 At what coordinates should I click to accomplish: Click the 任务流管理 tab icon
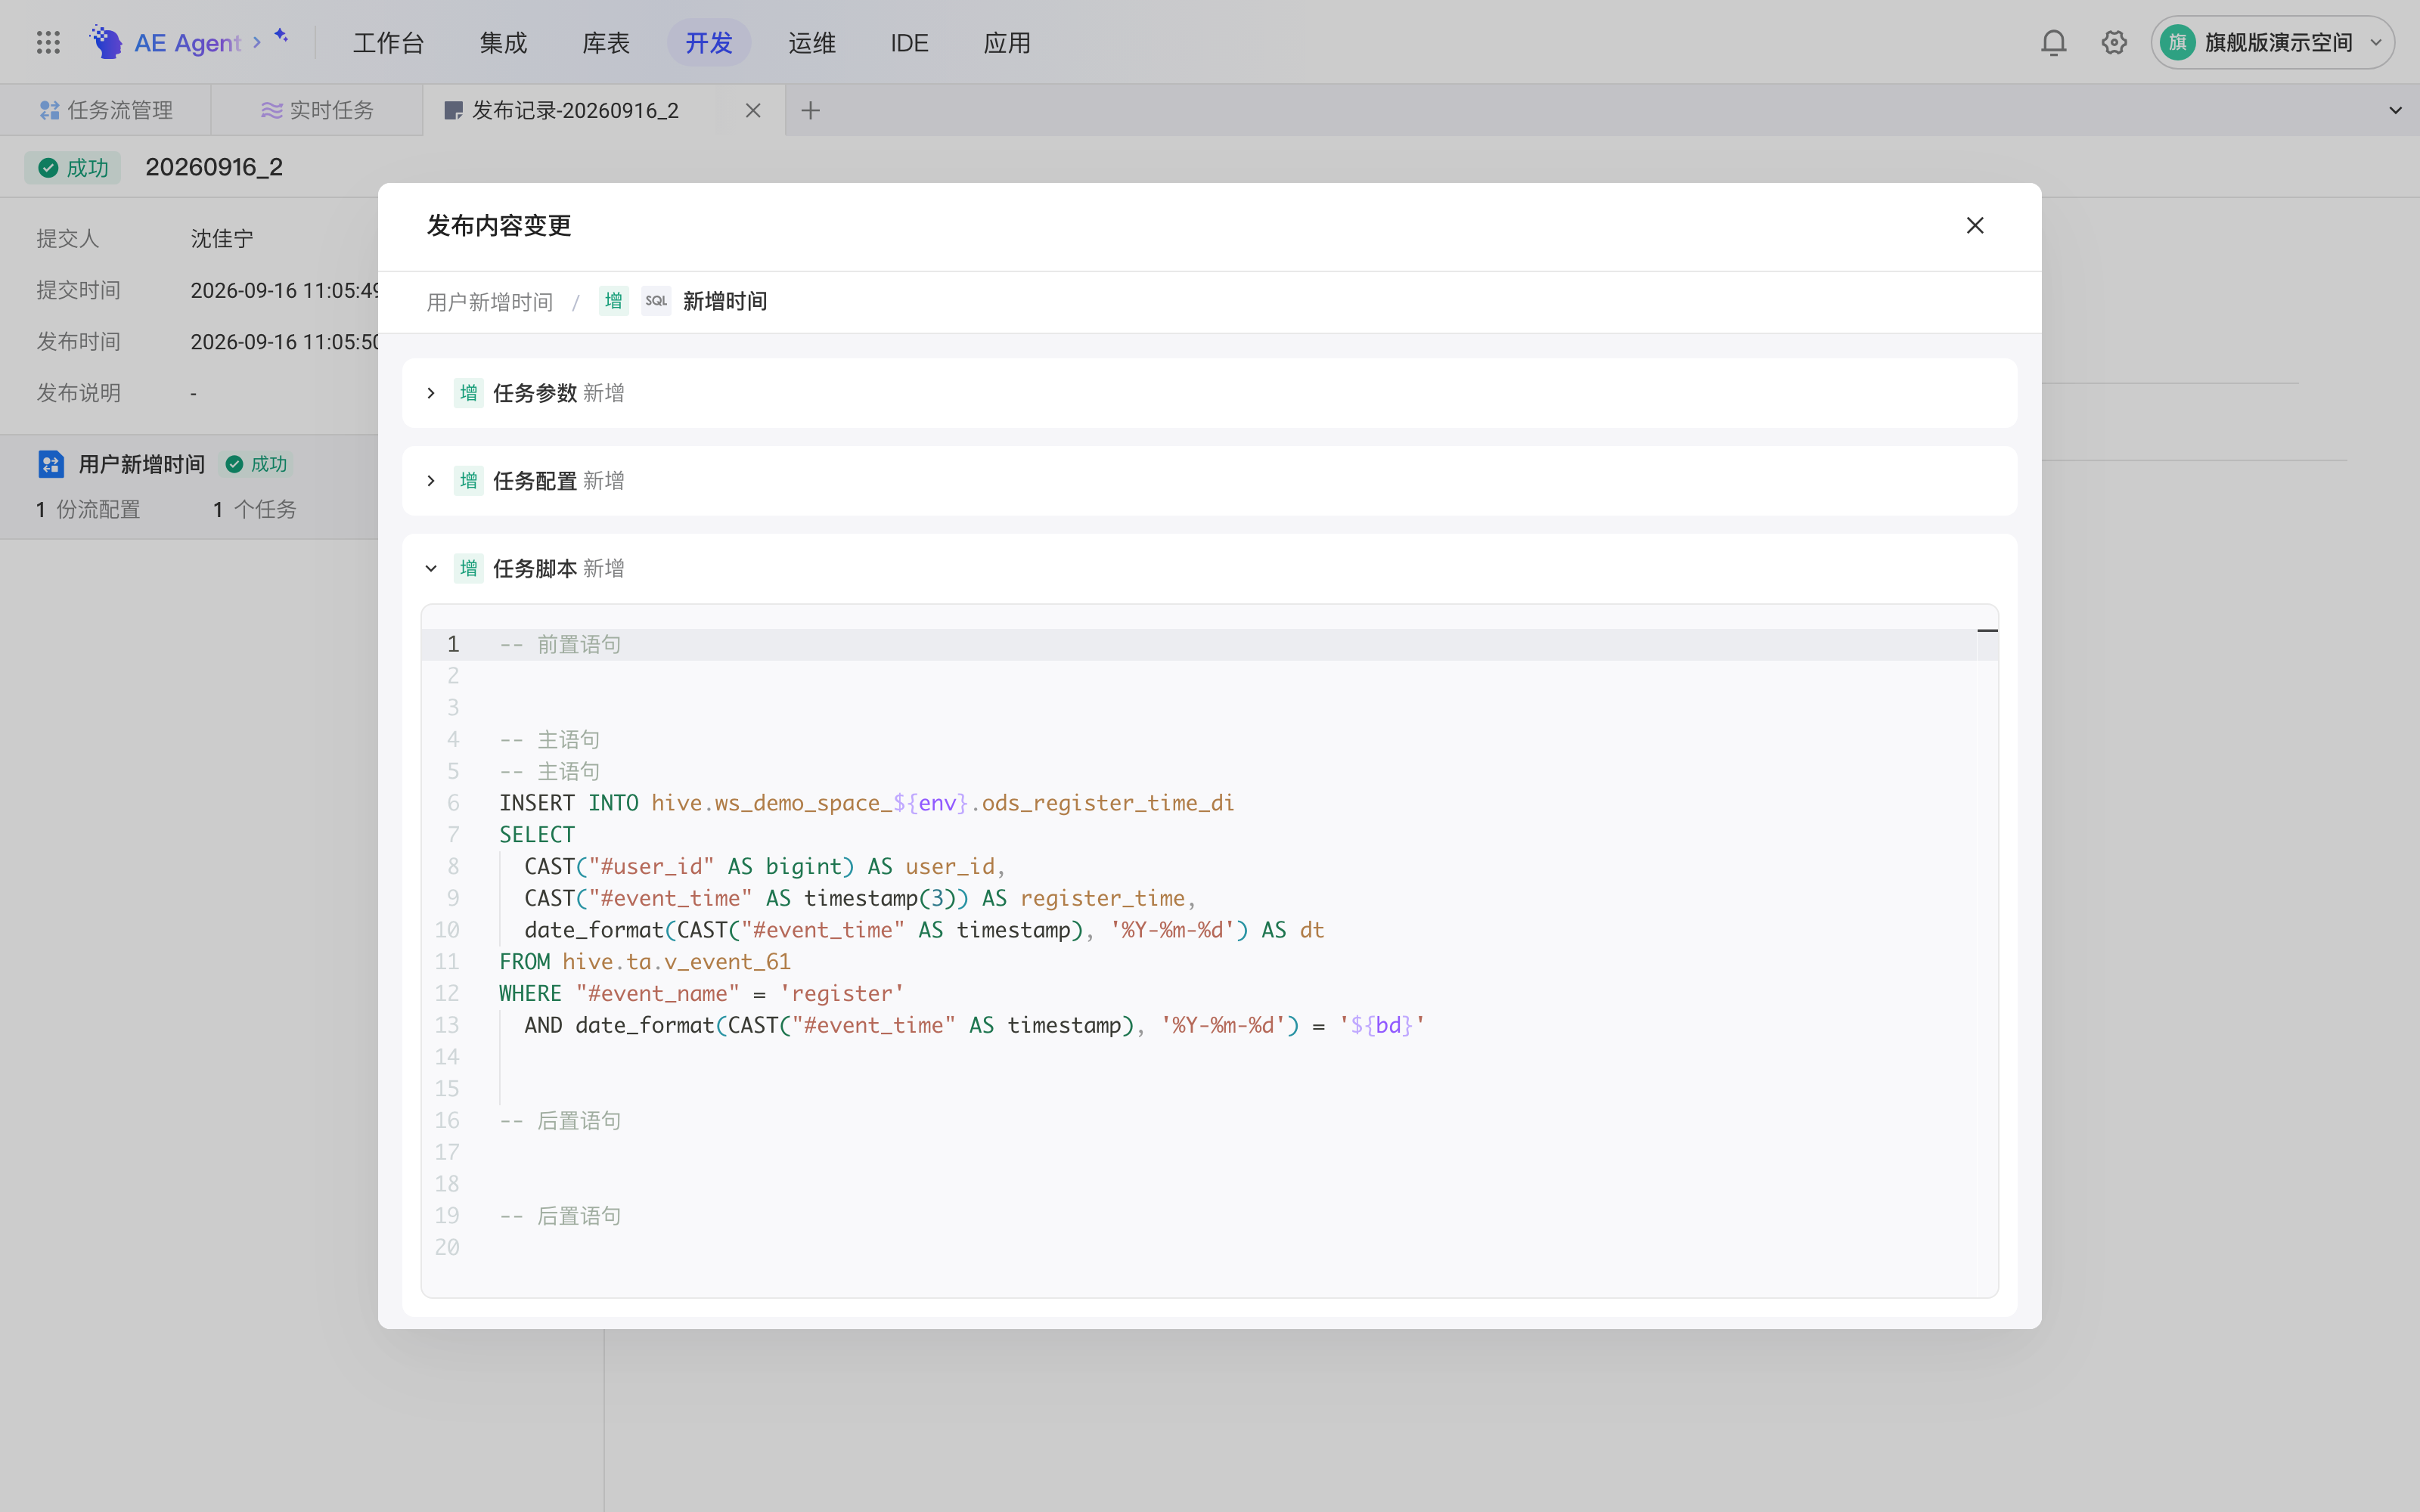click(49, 110)
